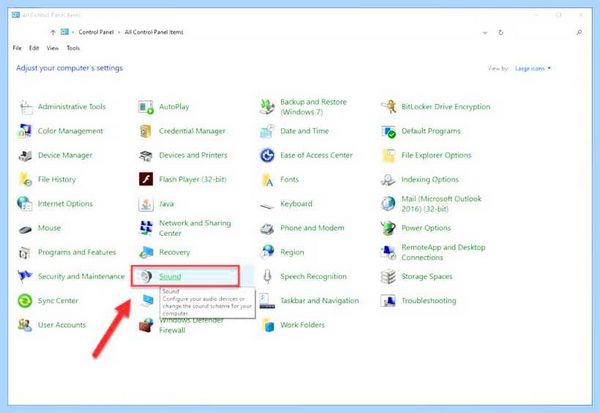This screenshot has width=600, height=413.
Task: Open Windows Defender Firewall icon
Action: click(x=146, y=325)
